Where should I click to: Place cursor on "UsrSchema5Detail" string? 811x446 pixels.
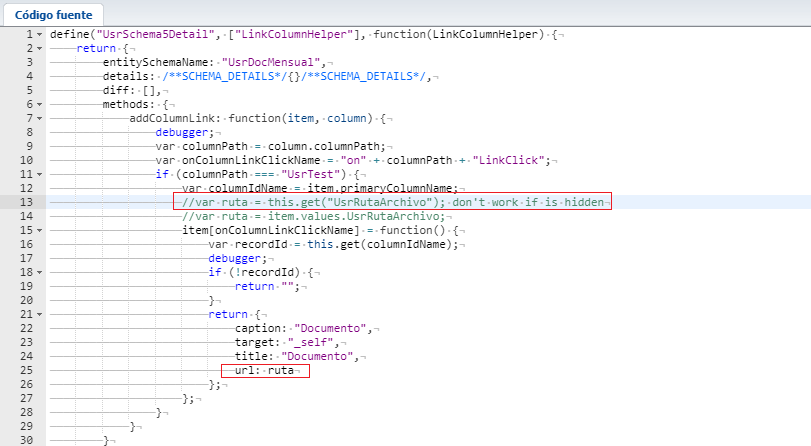156,34
